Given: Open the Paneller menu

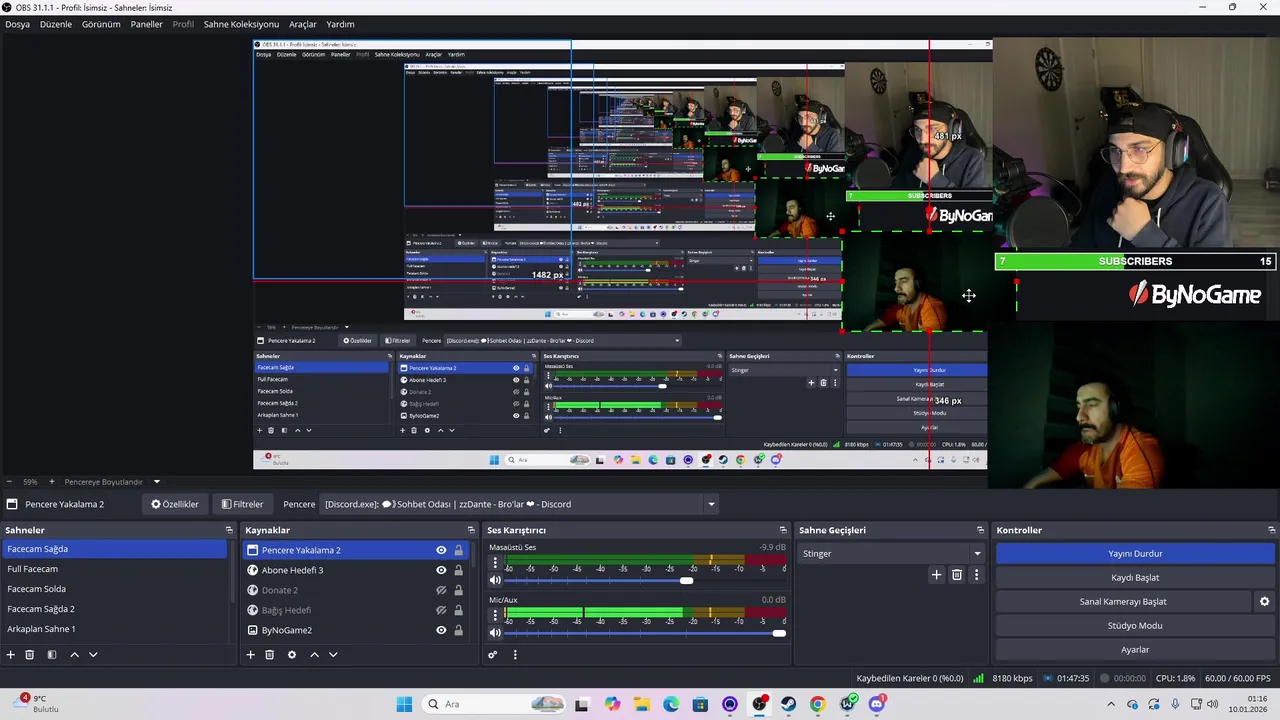Looking at the screenshot, I should 146,24.
